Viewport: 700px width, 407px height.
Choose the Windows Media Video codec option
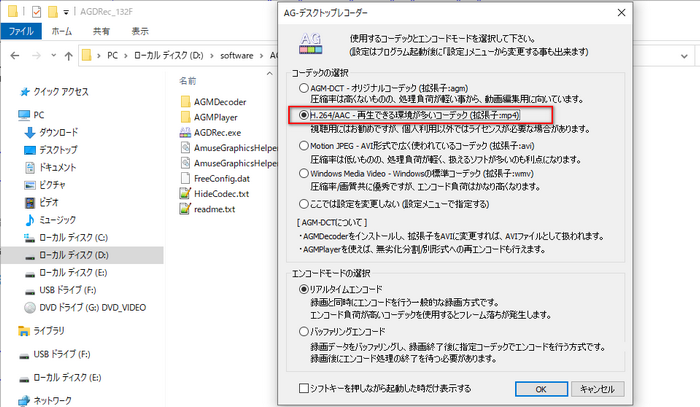[x=304, y=173]
